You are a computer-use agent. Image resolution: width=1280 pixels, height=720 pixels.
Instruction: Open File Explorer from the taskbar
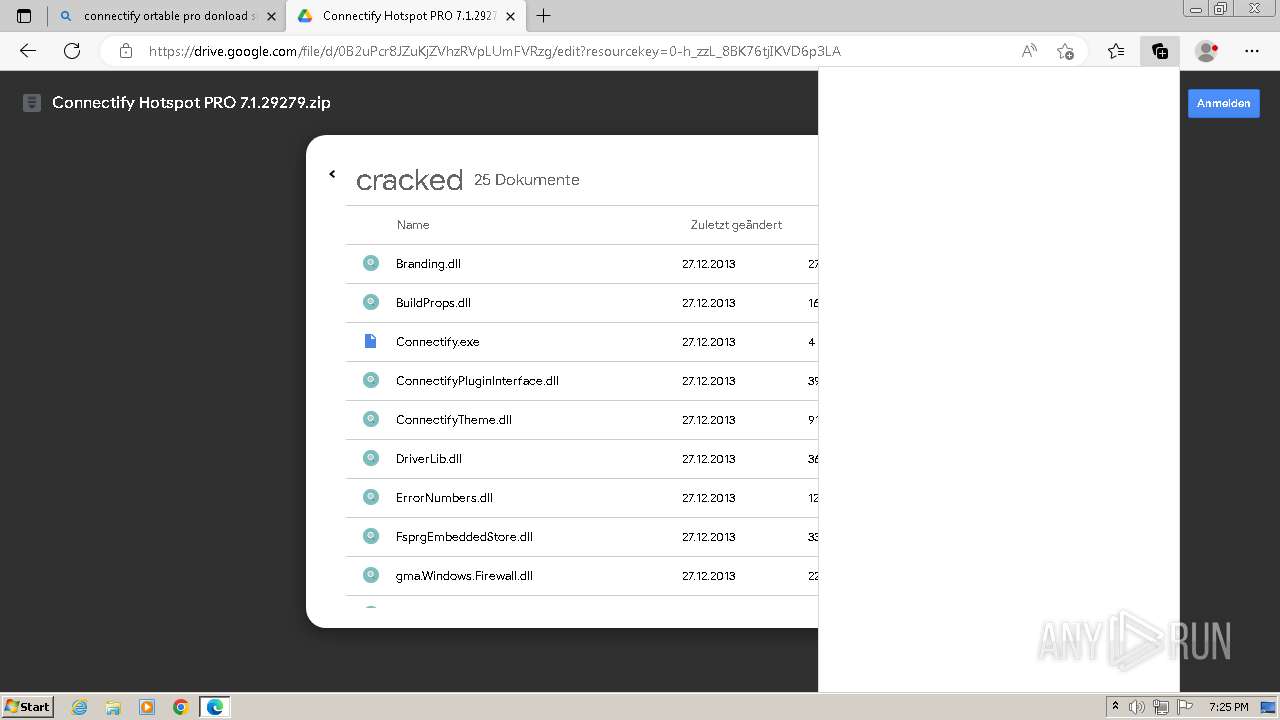[113, 707]
